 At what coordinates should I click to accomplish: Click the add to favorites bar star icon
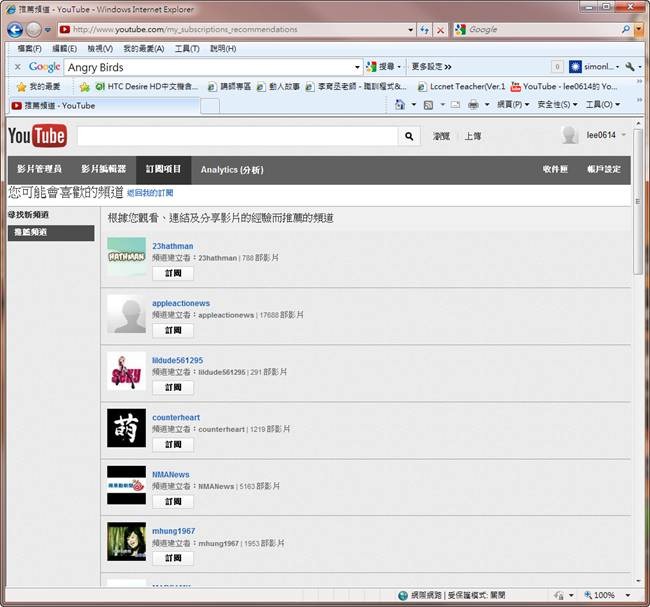coord(85,87)
